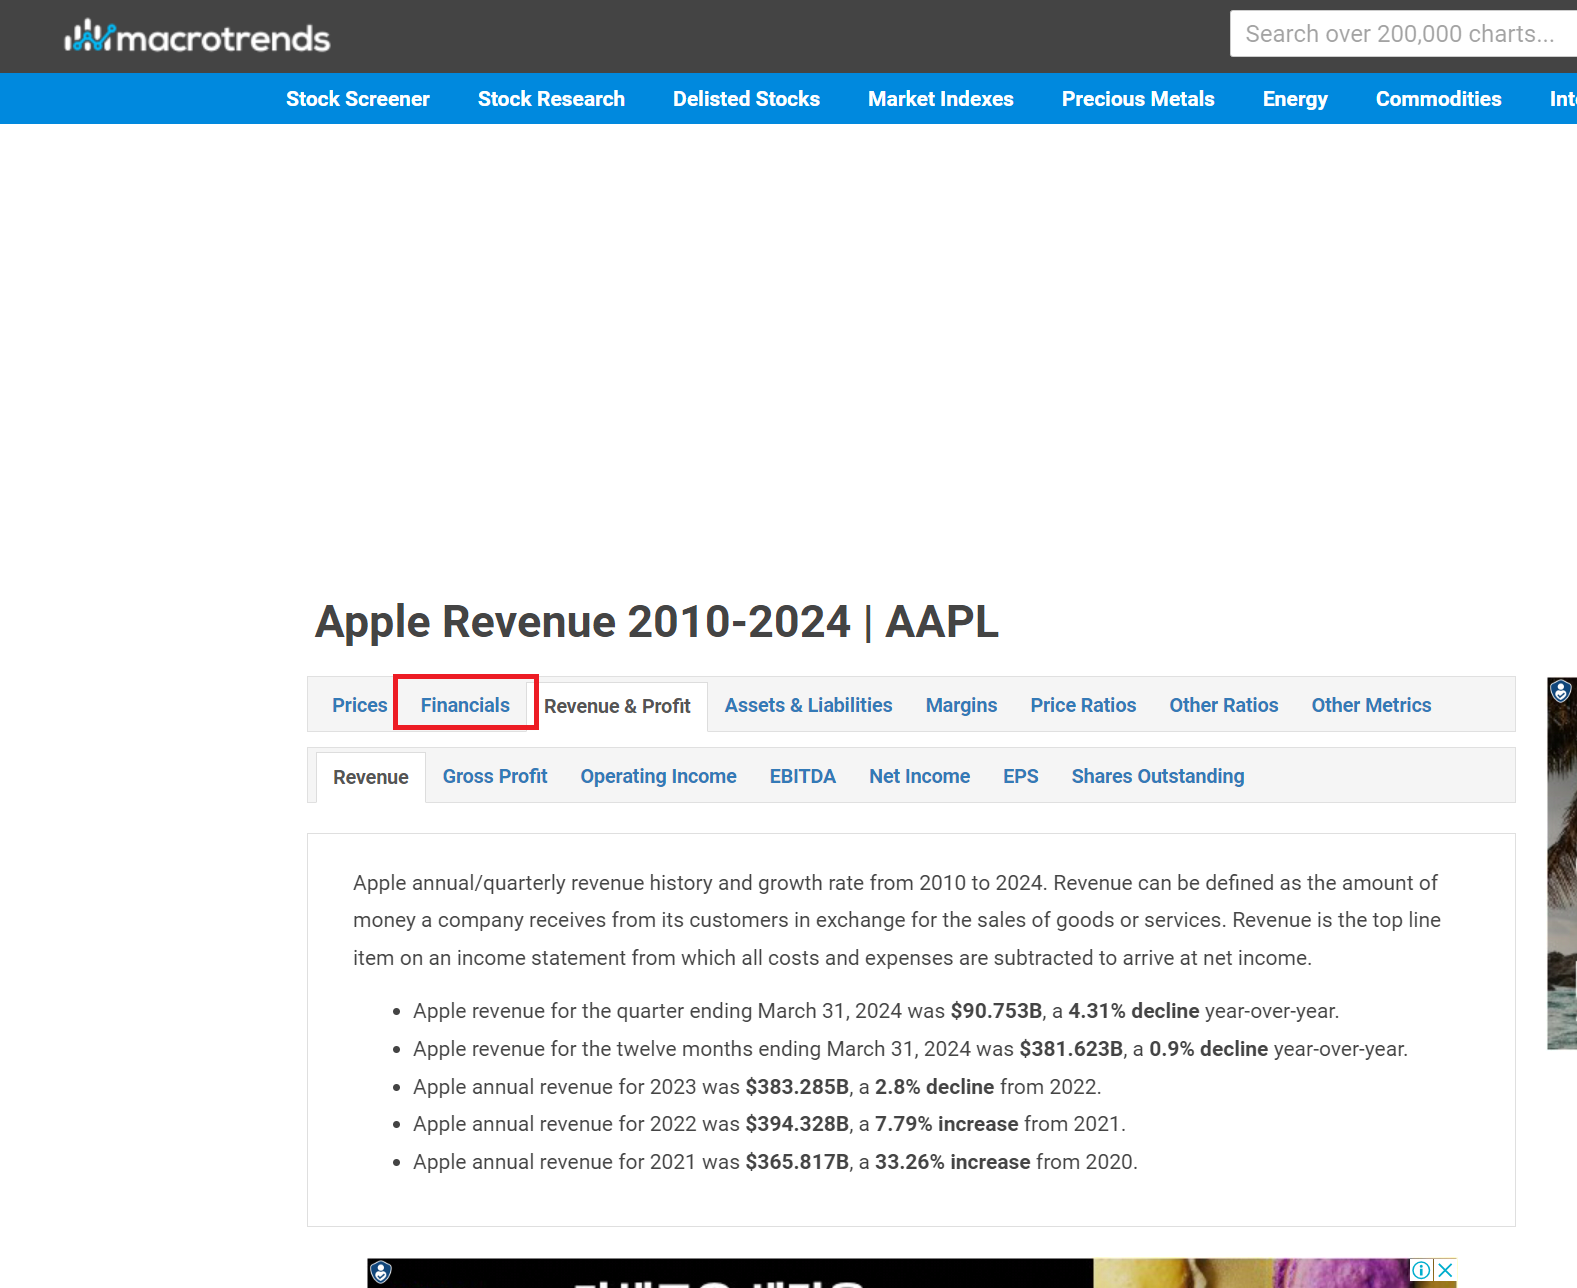Switch to the Financials tab
This screenshot has height=1288, width=1577.
pyautogui.click(x=465, y=705)
